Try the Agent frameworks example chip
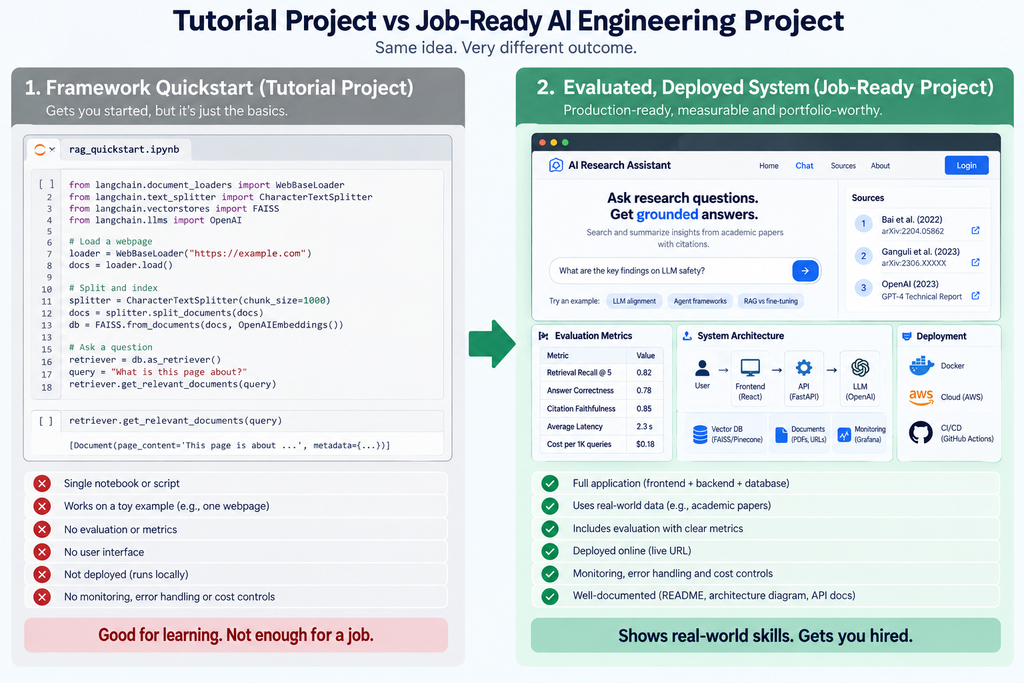 [700, 301]
